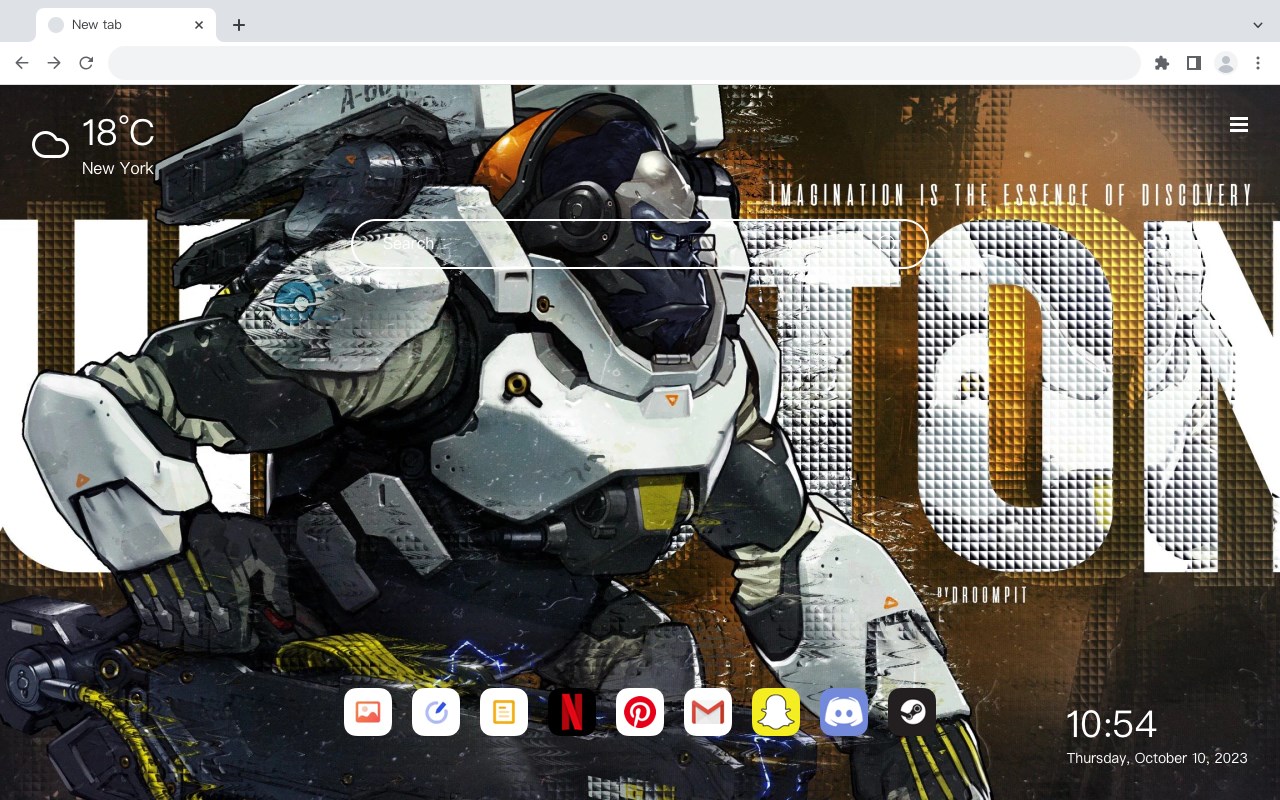Open the yellow notes shortcut icon

[x=504, y=712]
